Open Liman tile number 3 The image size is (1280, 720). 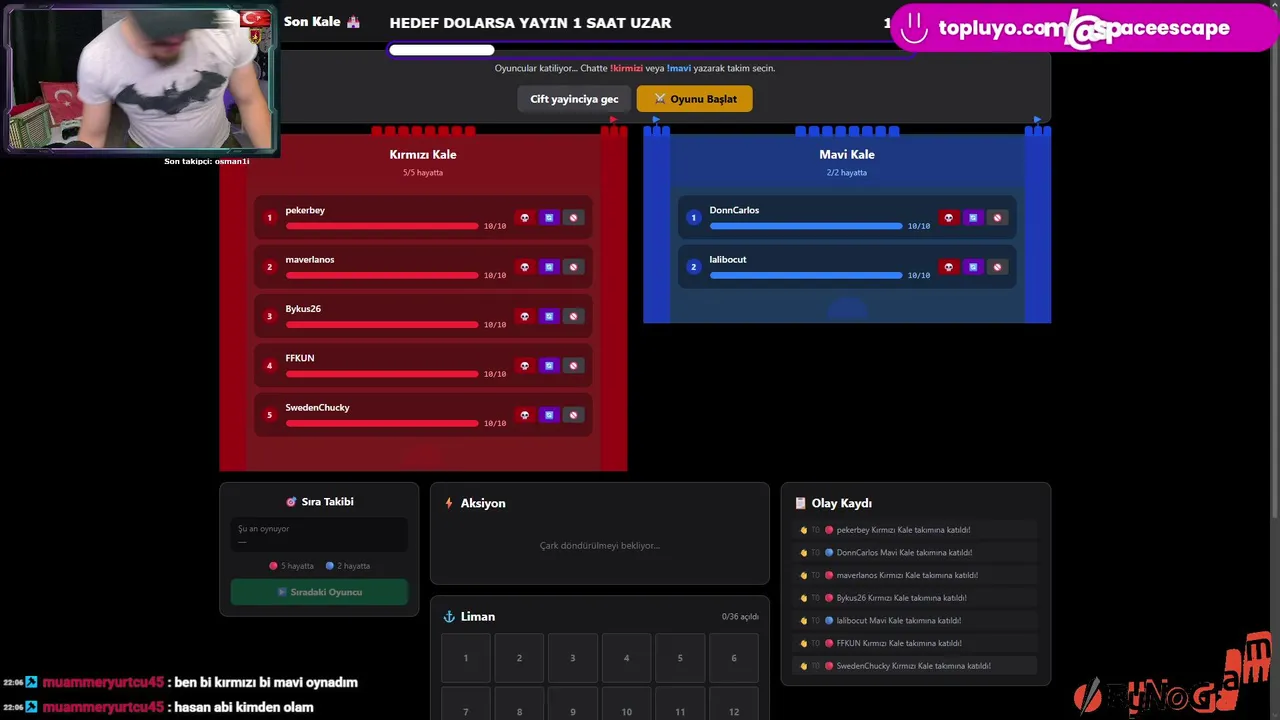click(573, 658)
